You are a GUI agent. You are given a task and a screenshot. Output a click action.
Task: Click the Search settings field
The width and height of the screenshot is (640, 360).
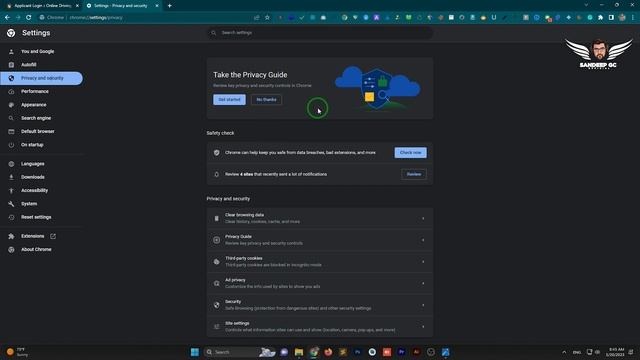pos(320,33)
